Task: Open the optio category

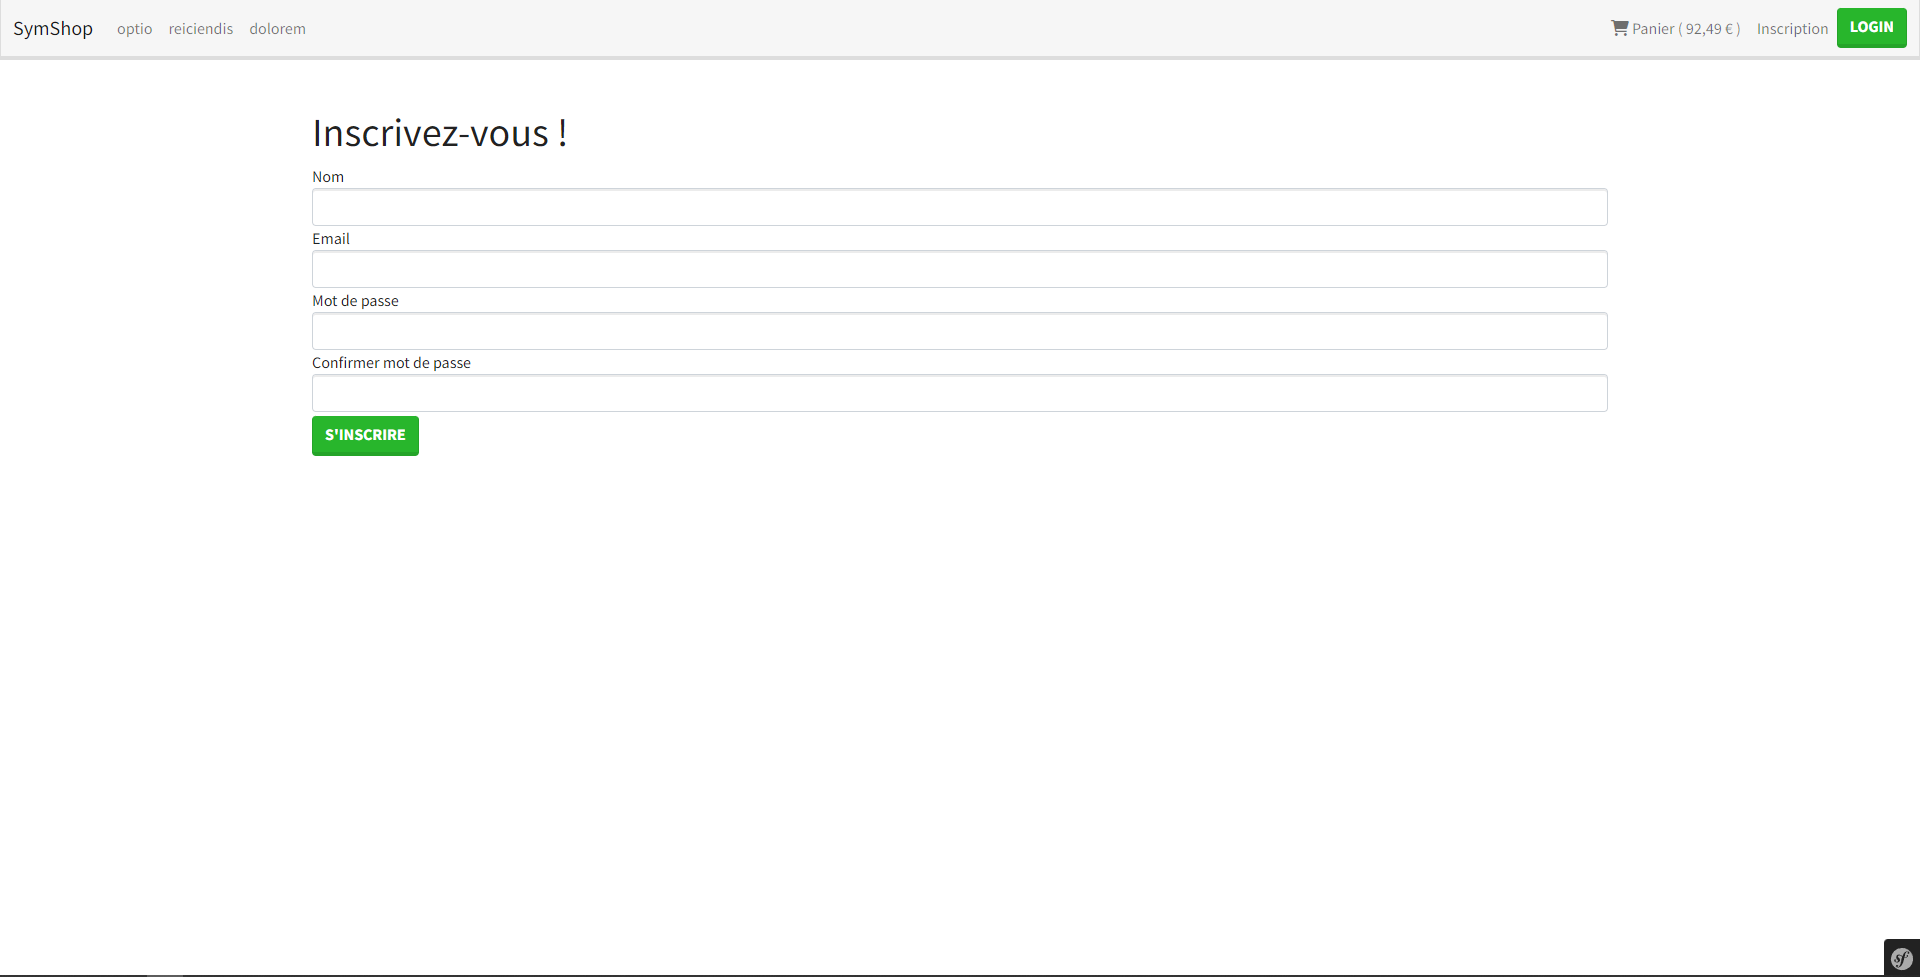Action: coord(135,29)
